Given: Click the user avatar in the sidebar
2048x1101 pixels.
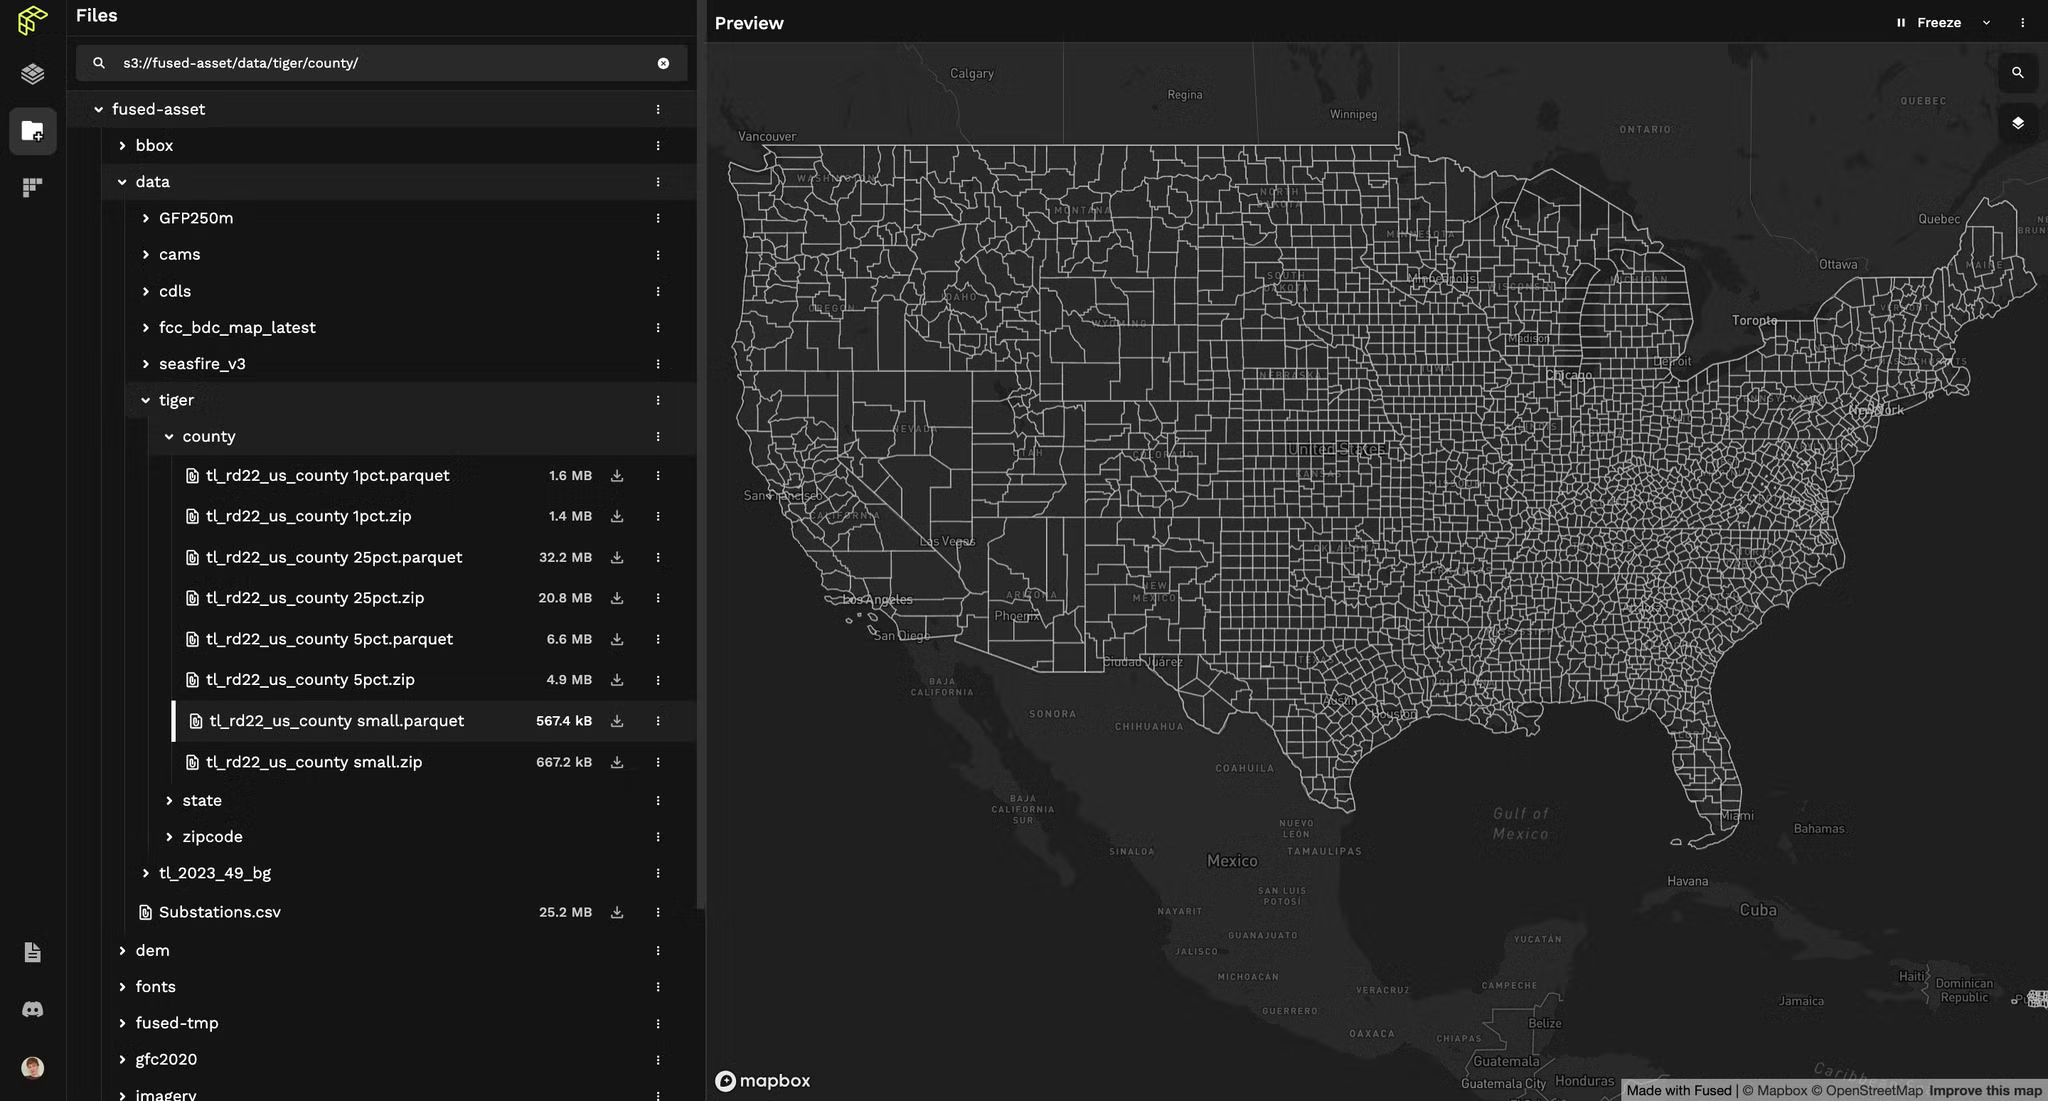Looking at the screenshot, I should pyautogui.click(x=32, y=1068).
